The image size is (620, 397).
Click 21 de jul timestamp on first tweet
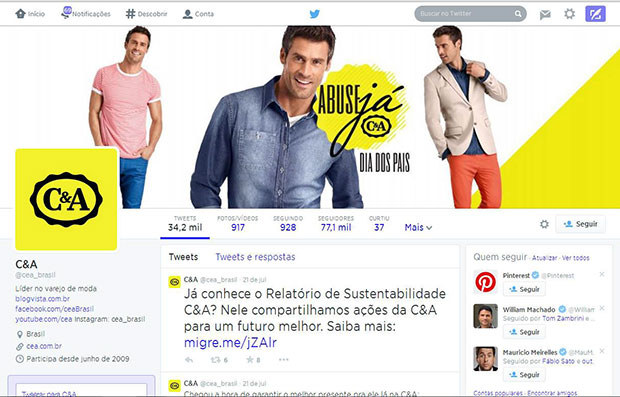click(254, 280)
